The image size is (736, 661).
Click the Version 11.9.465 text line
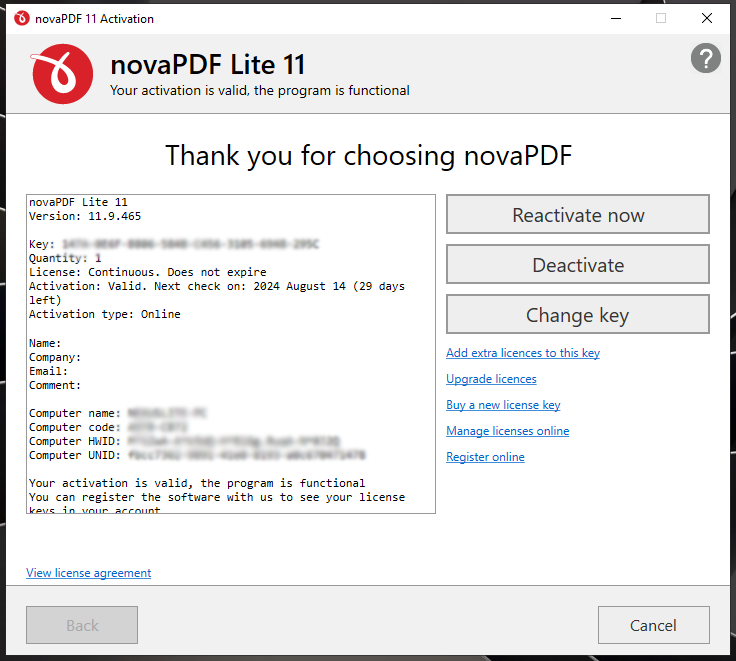pyautogui.click(x=85, y=216)
